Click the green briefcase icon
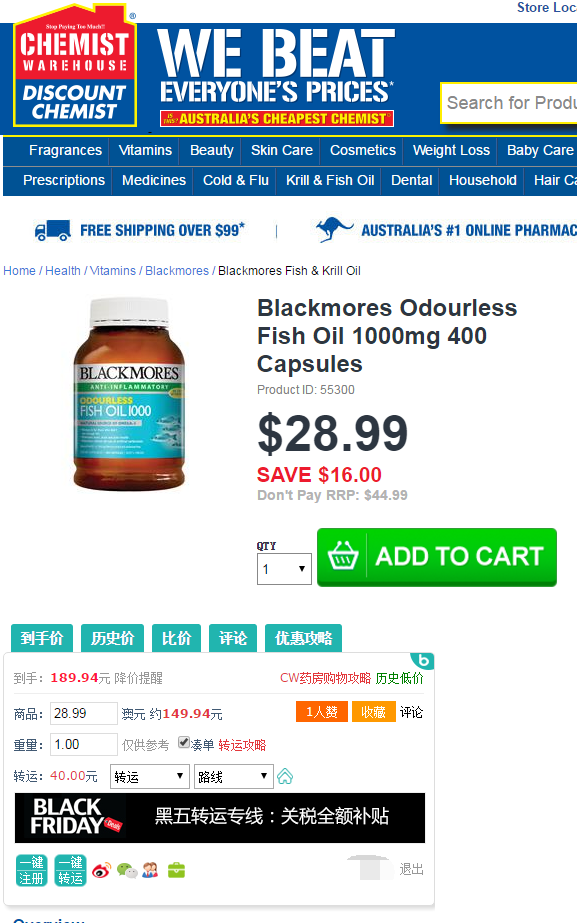This screenshot has height=923, width=577. coord(177,870)
